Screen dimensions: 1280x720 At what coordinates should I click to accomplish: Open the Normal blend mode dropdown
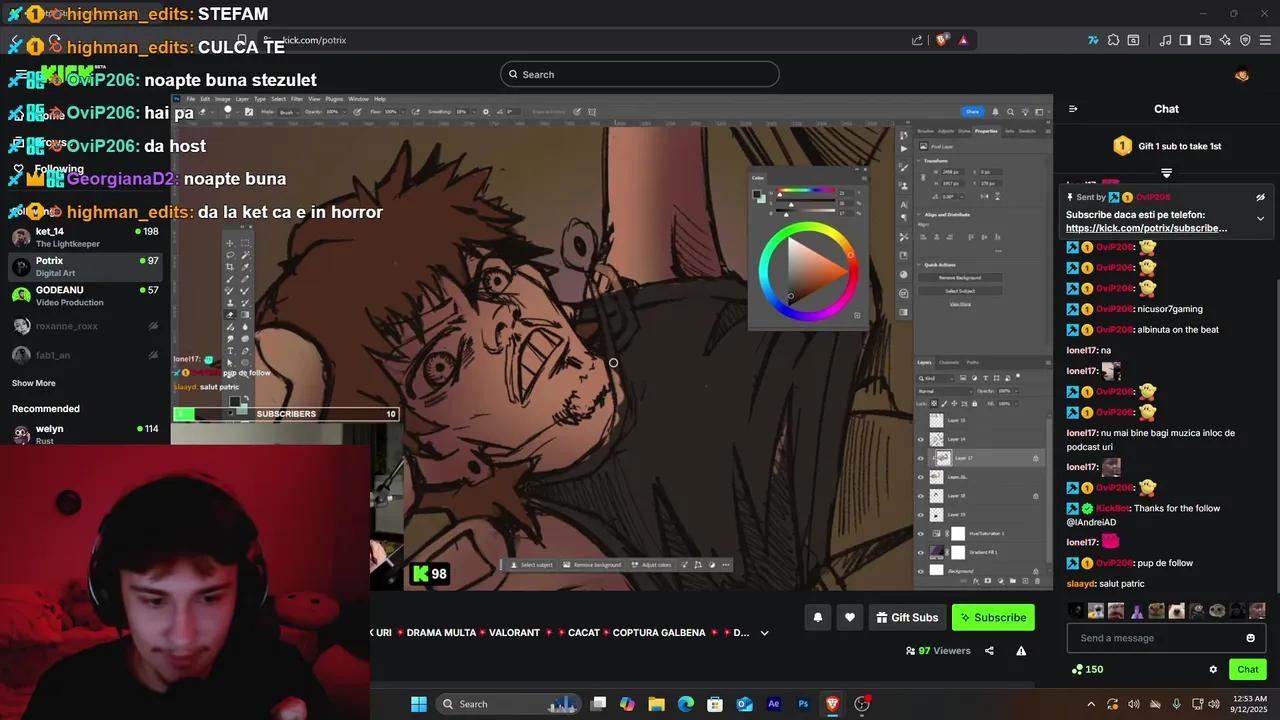click(945, 391)
